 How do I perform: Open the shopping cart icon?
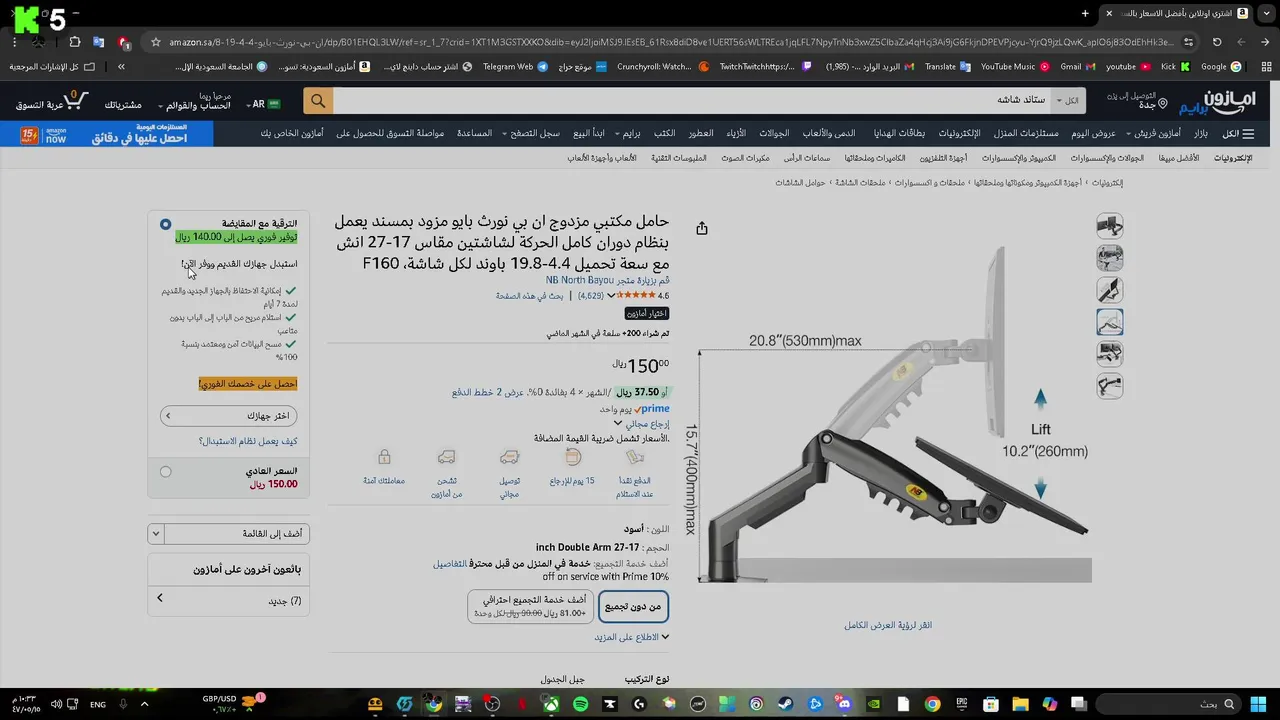(77, 100)
